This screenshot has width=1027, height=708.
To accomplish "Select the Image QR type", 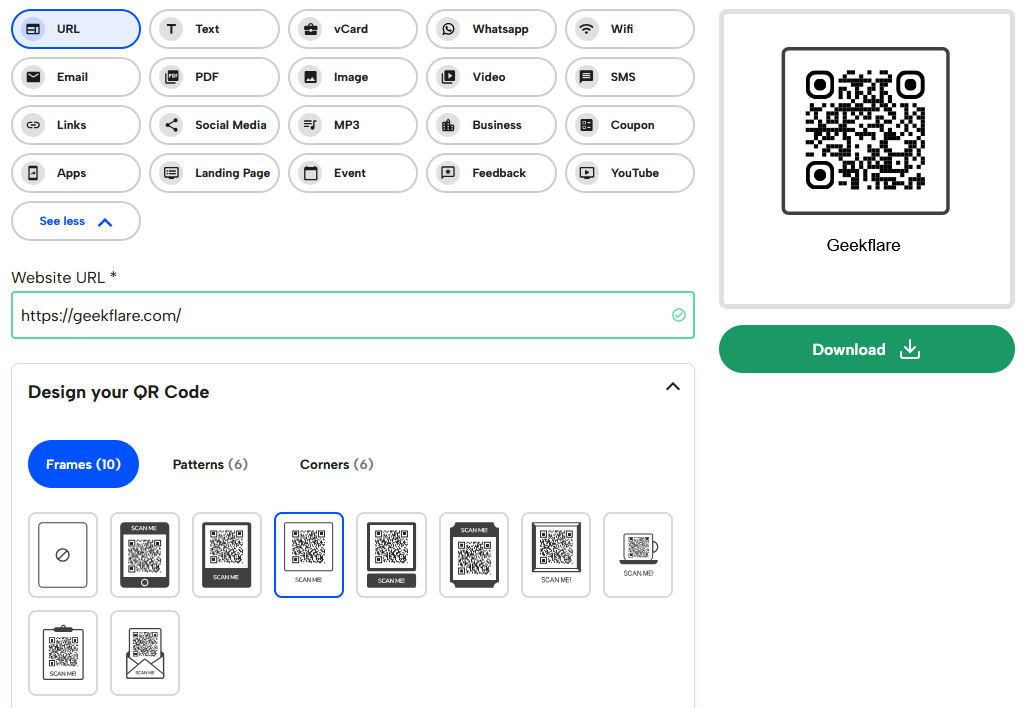I will (x=353, y=77).
